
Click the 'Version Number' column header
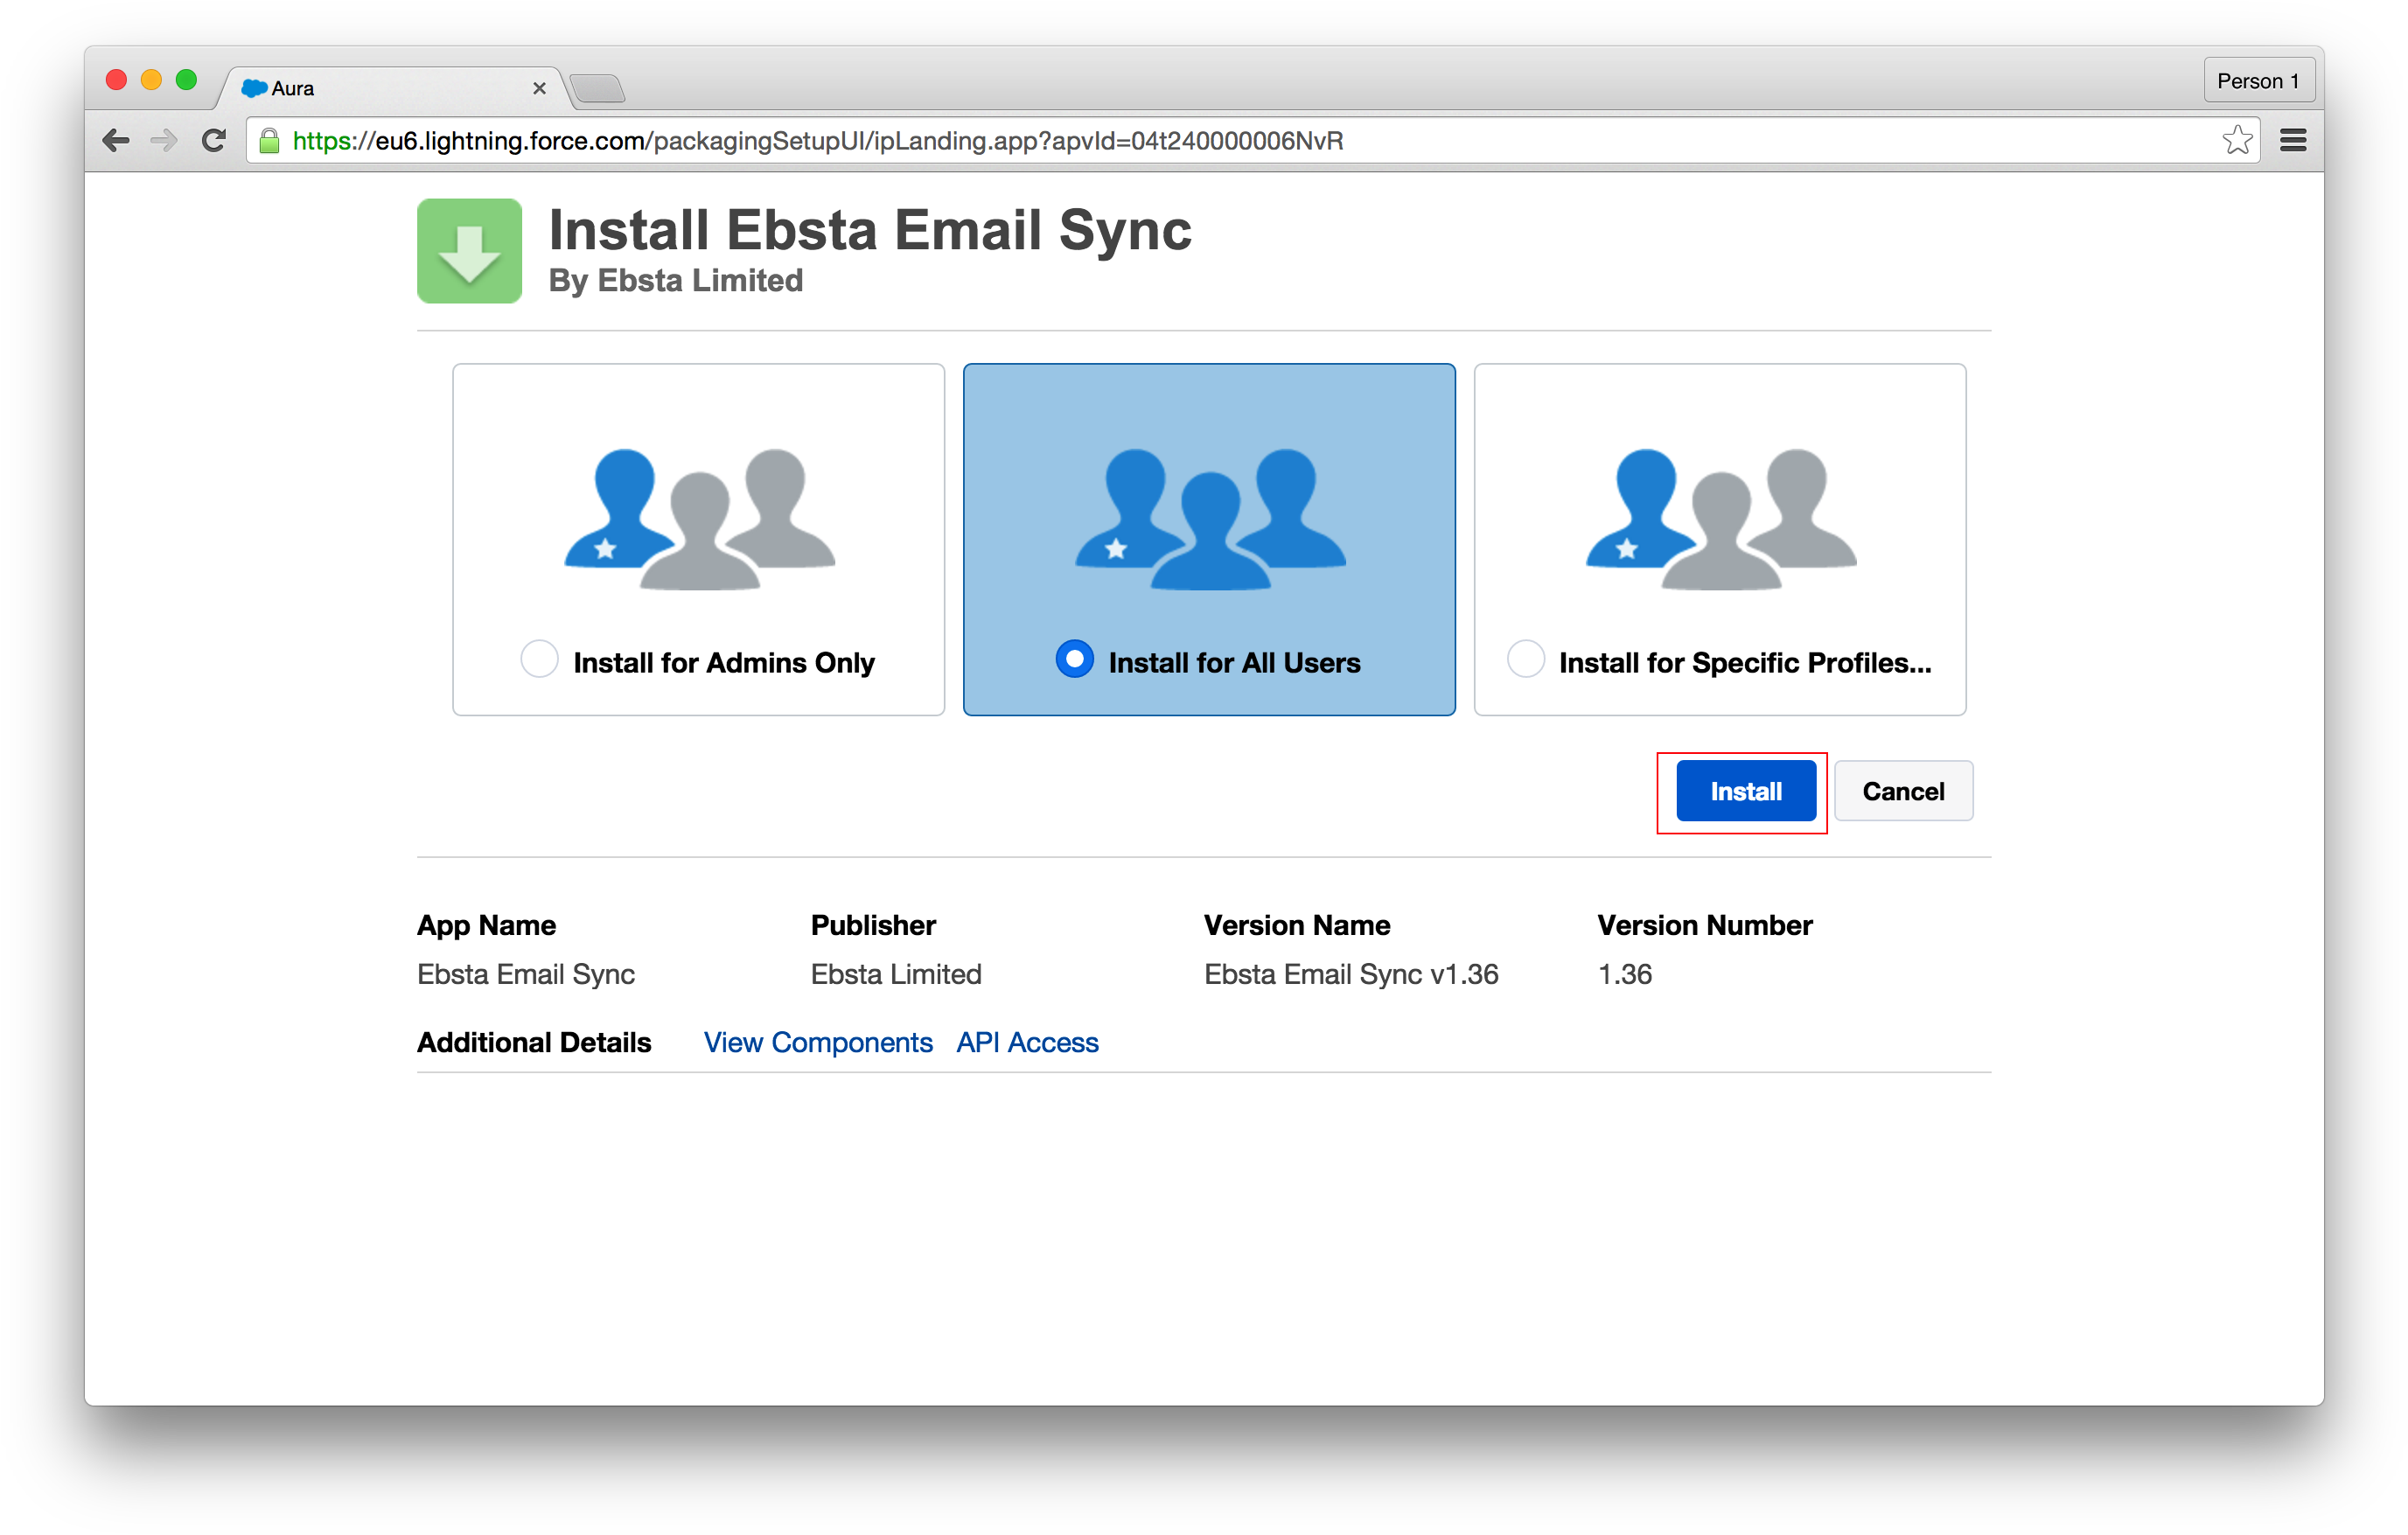point(1705,925)
